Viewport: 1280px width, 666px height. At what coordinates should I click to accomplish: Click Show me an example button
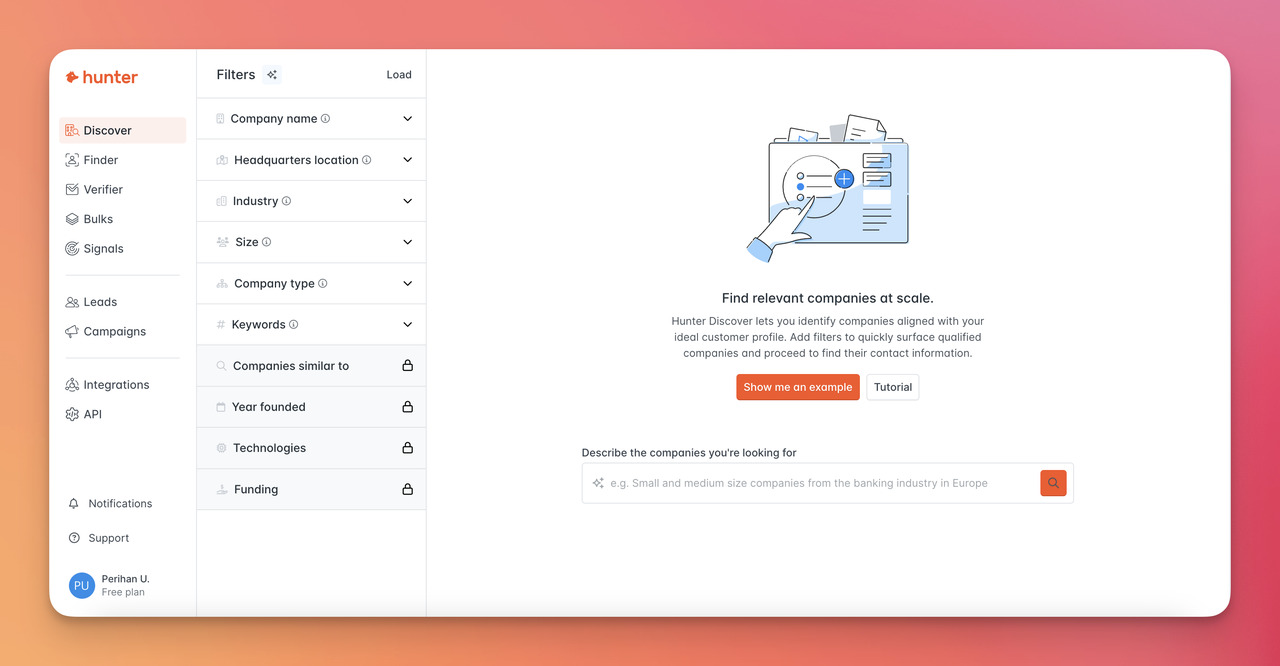(x=798, y=387)
